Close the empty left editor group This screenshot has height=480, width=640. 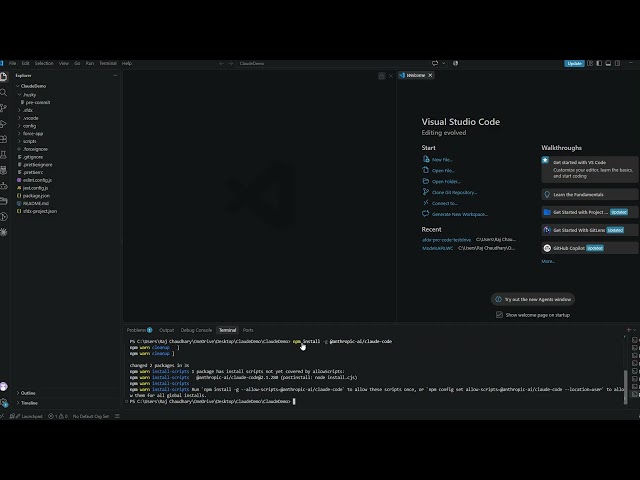[391, 76]
